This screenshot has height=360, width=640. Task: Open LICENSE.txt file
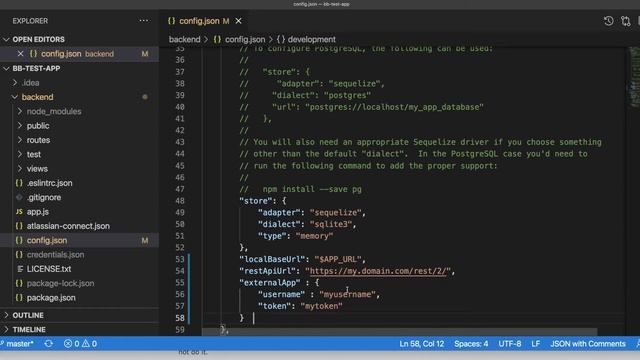click(x=49, y=269)
